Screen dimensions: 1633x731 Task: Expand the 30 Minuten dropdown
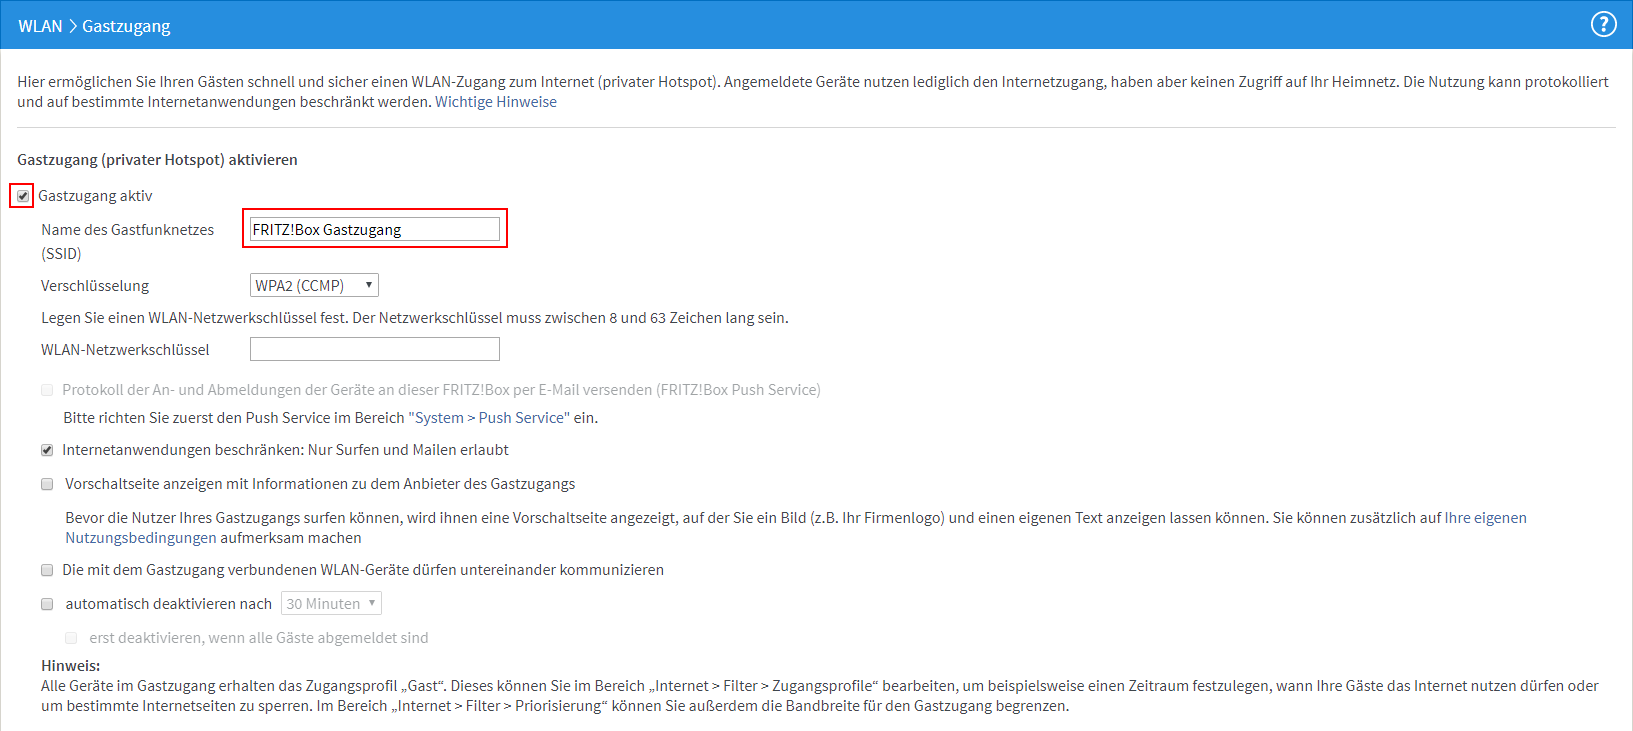click(x=331, y=604)
